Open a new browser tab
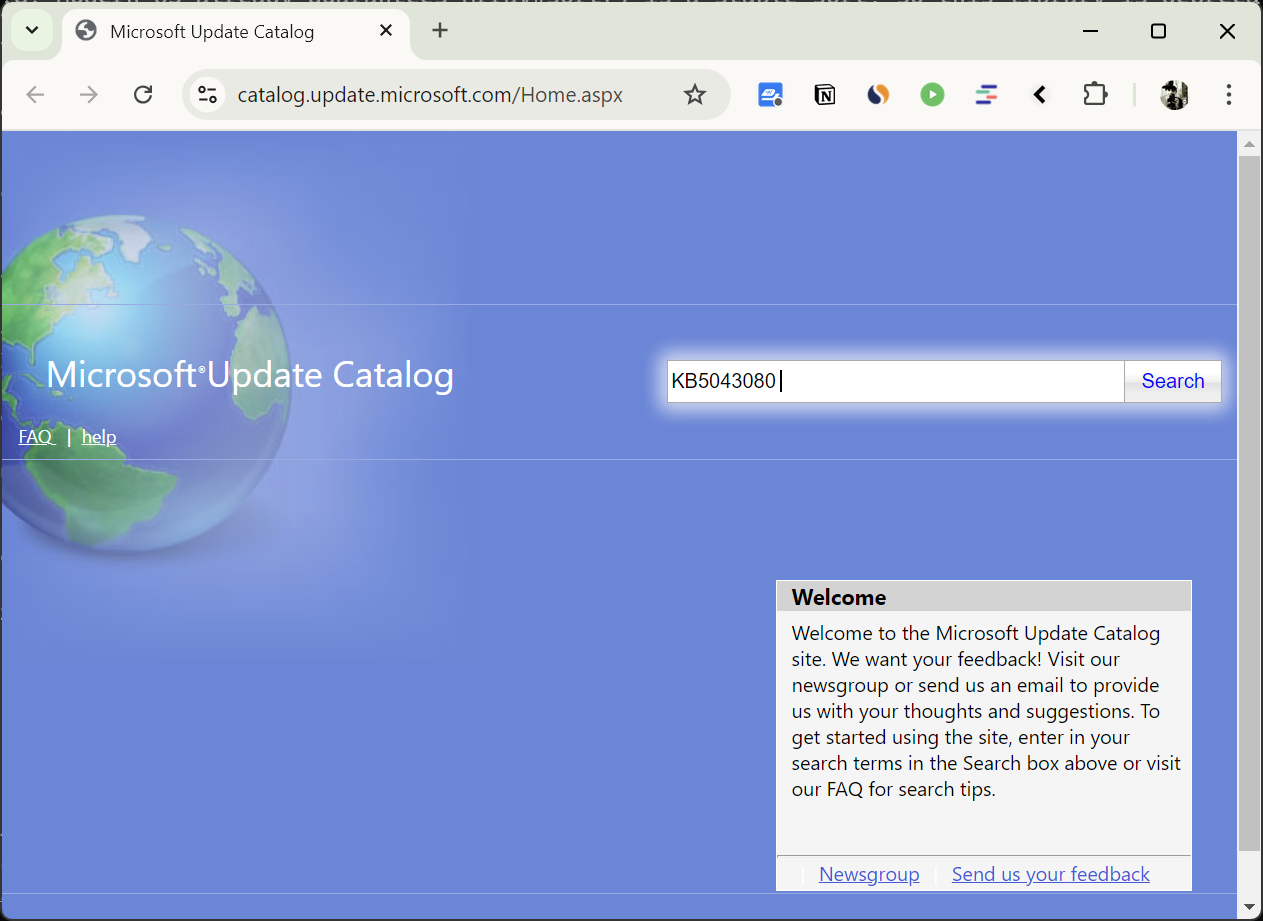The width and height of the screenshot is (1263, 921). point(440,31)
